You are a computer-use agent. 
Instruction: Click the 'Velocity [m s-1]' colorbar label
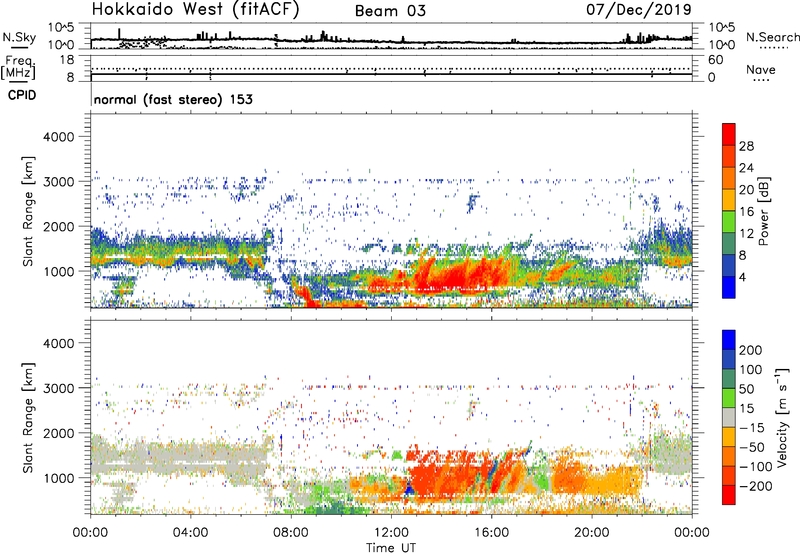coord(782,417)
